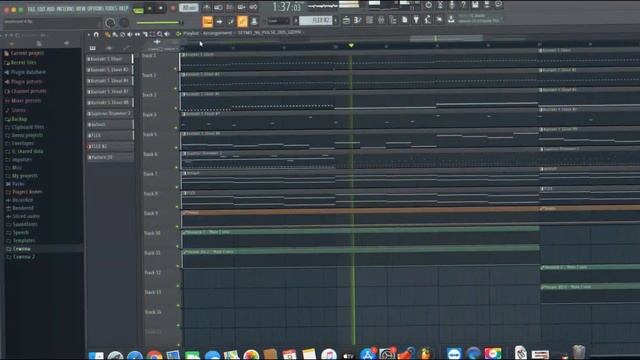Toggle the orange multilink controllers icon
This screenshot has height=360, width=640.
242,21
